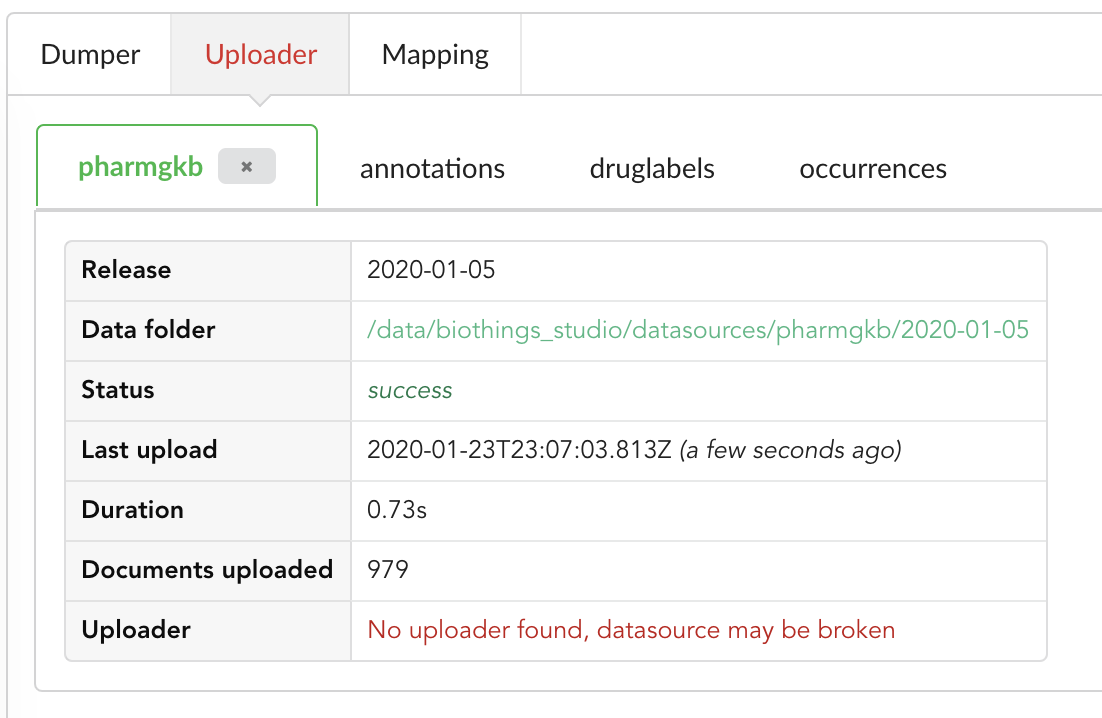Show the occurrences sub-source tab
Screen dimensions: 1102x718
click(873, 169)
